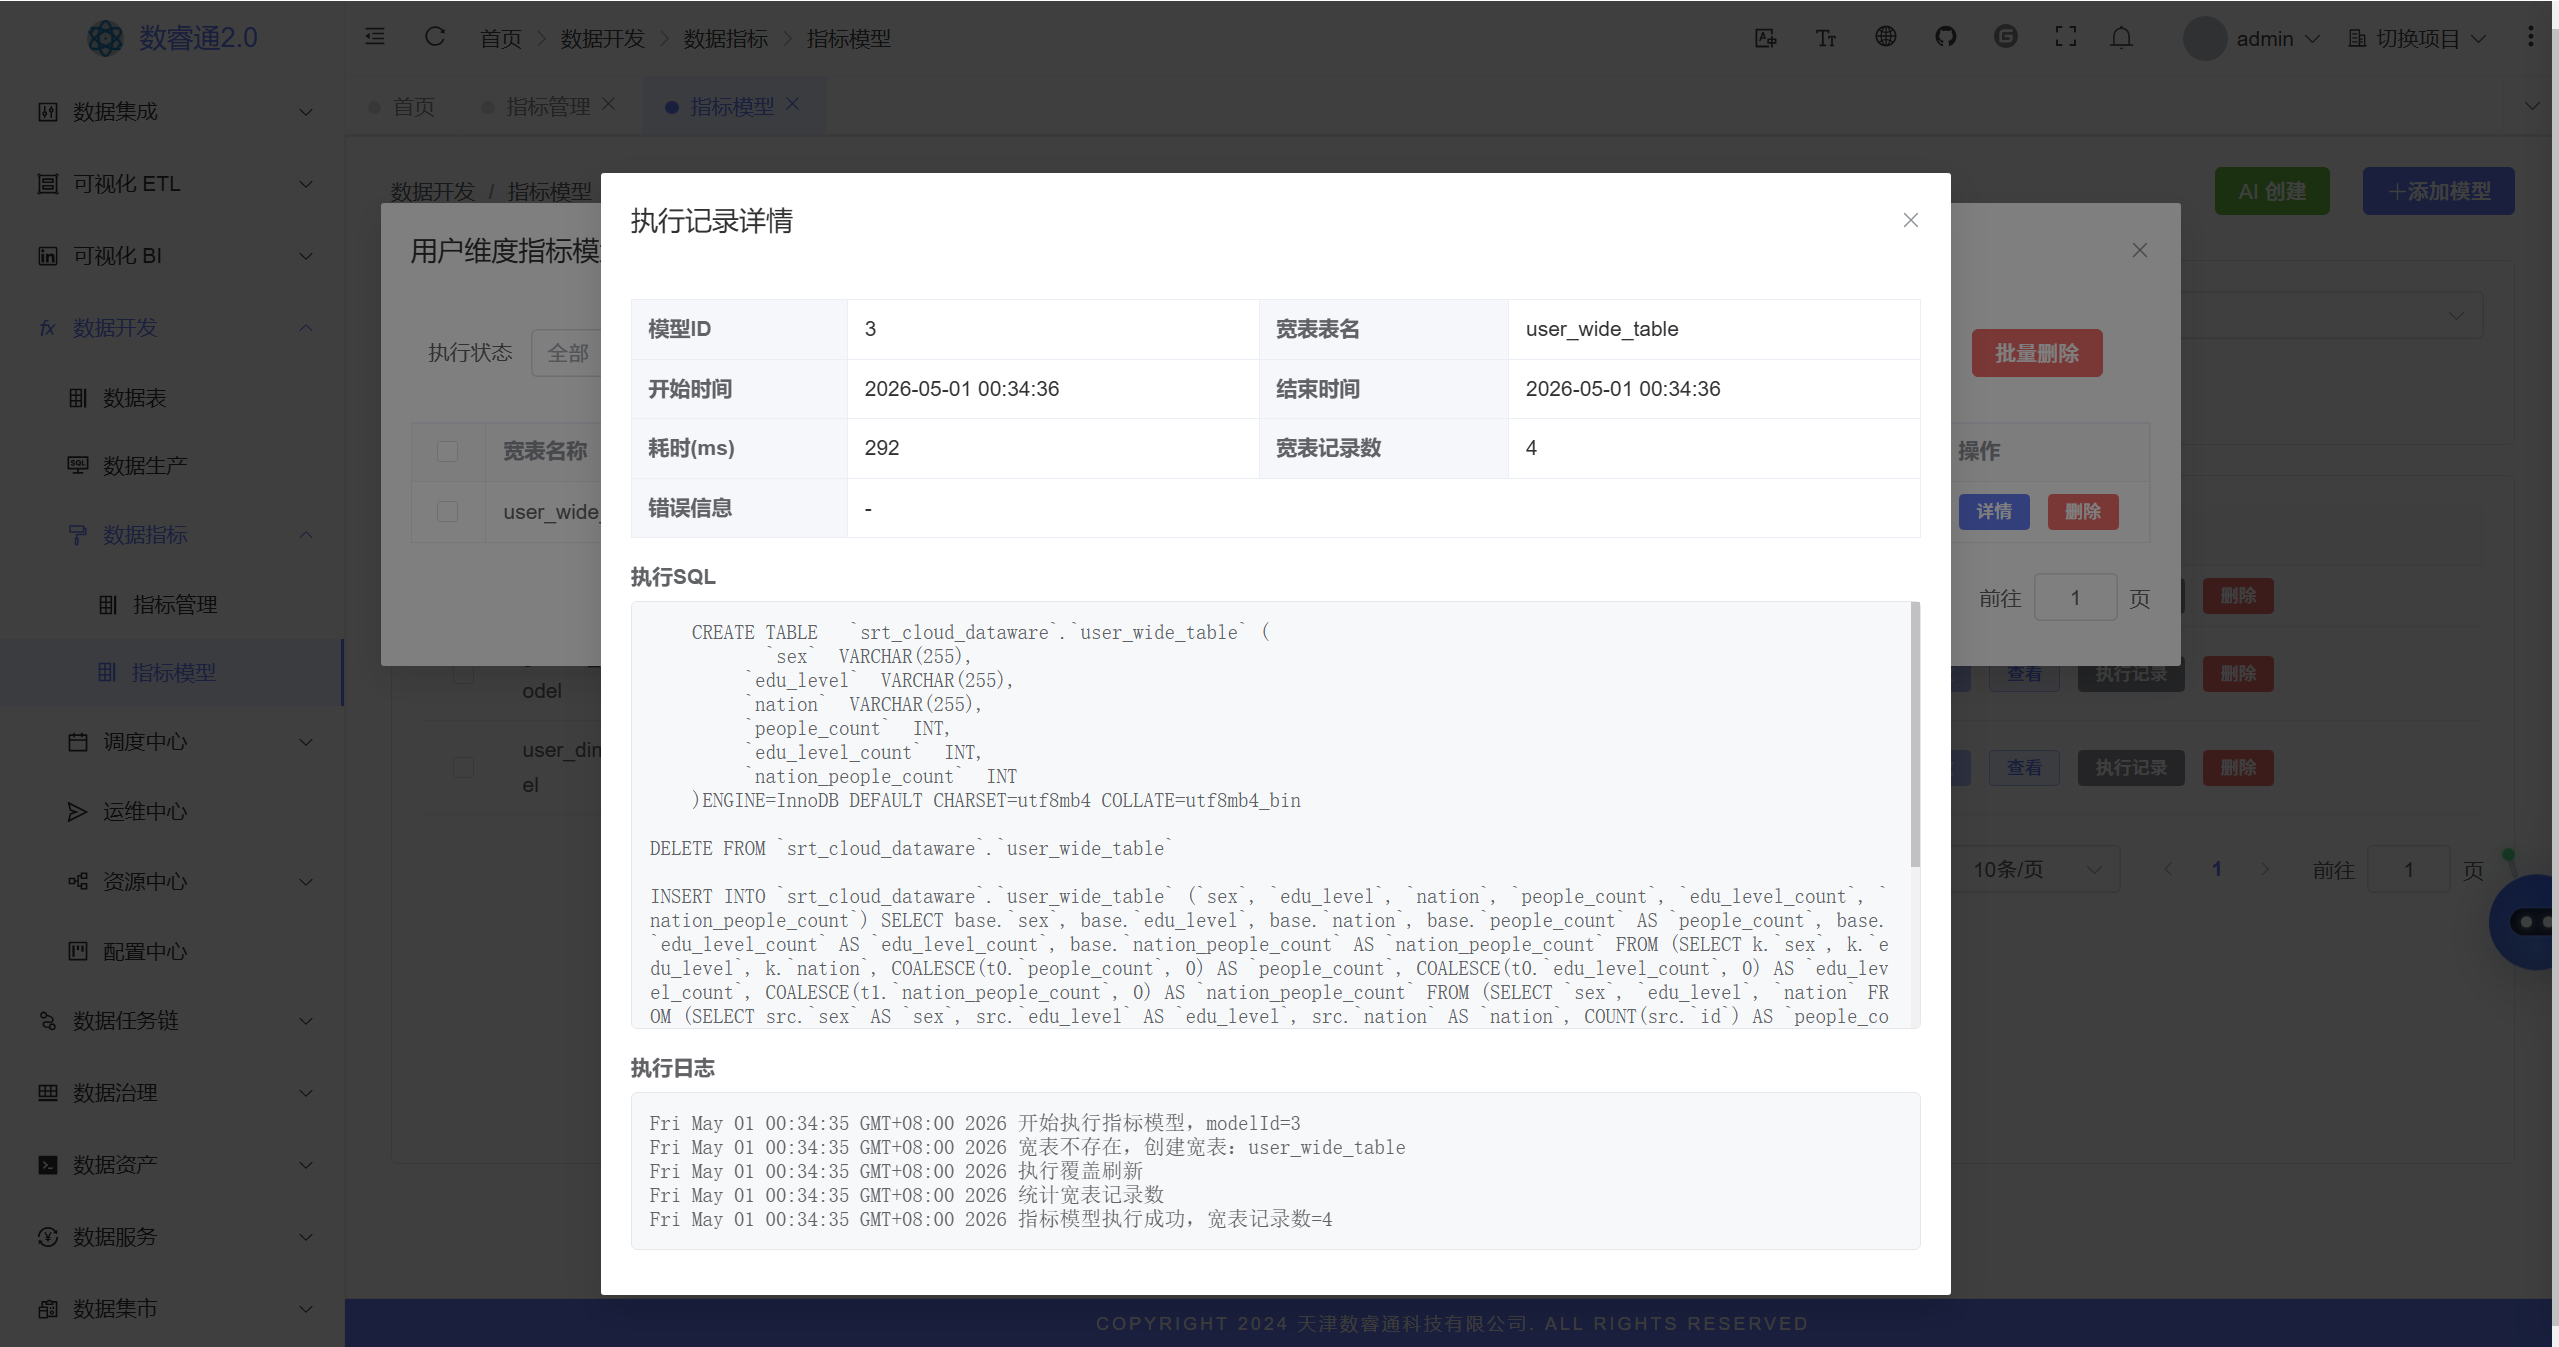Click the 可视化 ETL sidebar icon
Screen dimensions: 2559x1347
47,184
